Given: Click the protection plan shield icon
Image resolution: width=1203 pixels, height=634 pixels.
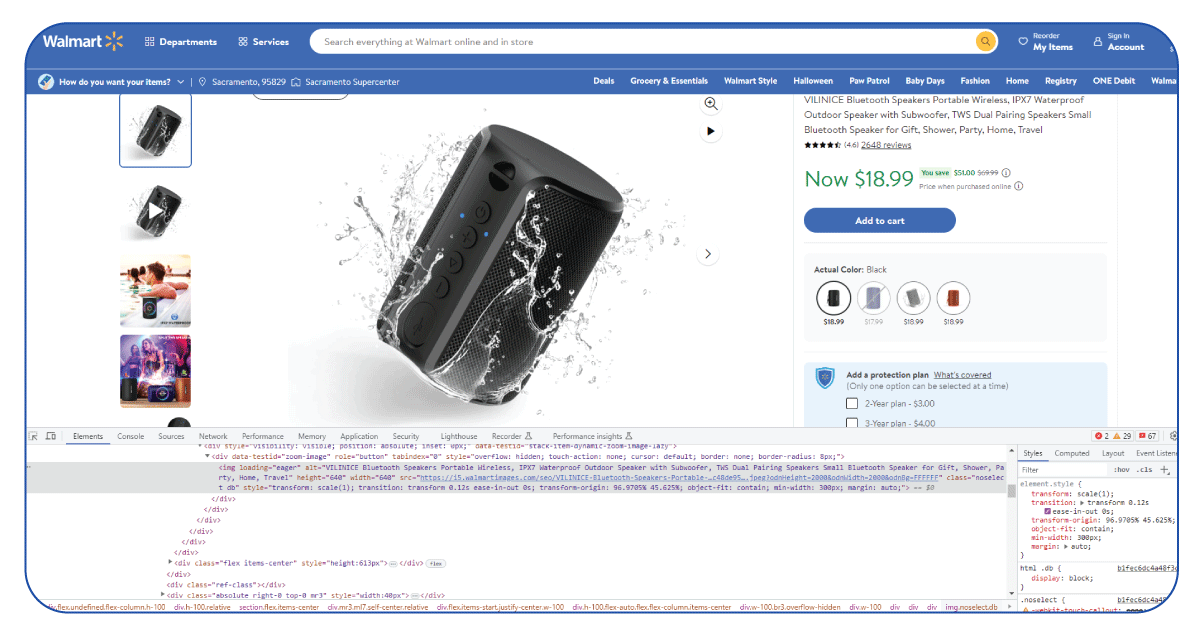Looking at the screenshot, I should pos(825,378).
